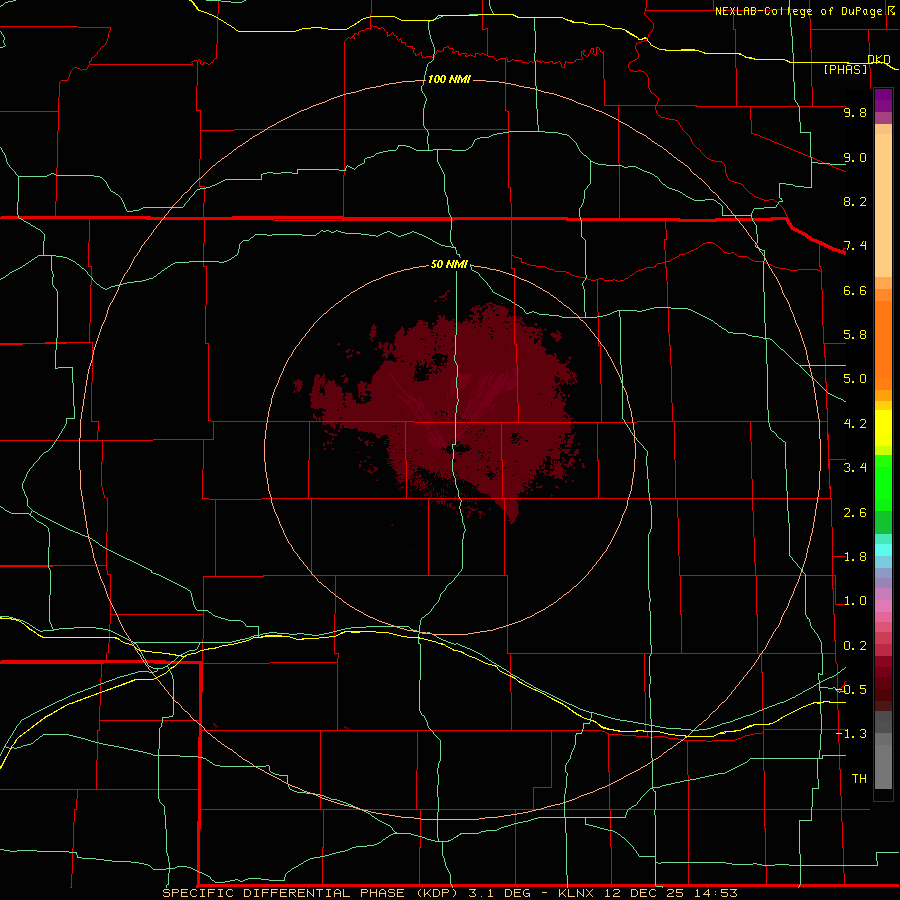
Task: Click the 1.8 scale label
Action: point(855,557)
